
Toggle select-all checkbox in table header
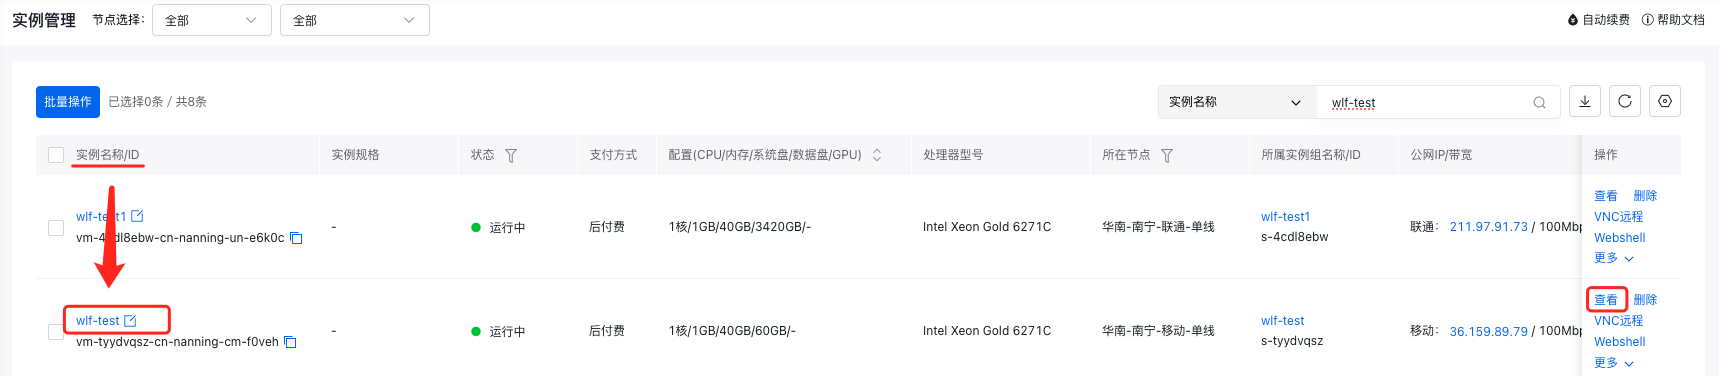tap(56, 155)
